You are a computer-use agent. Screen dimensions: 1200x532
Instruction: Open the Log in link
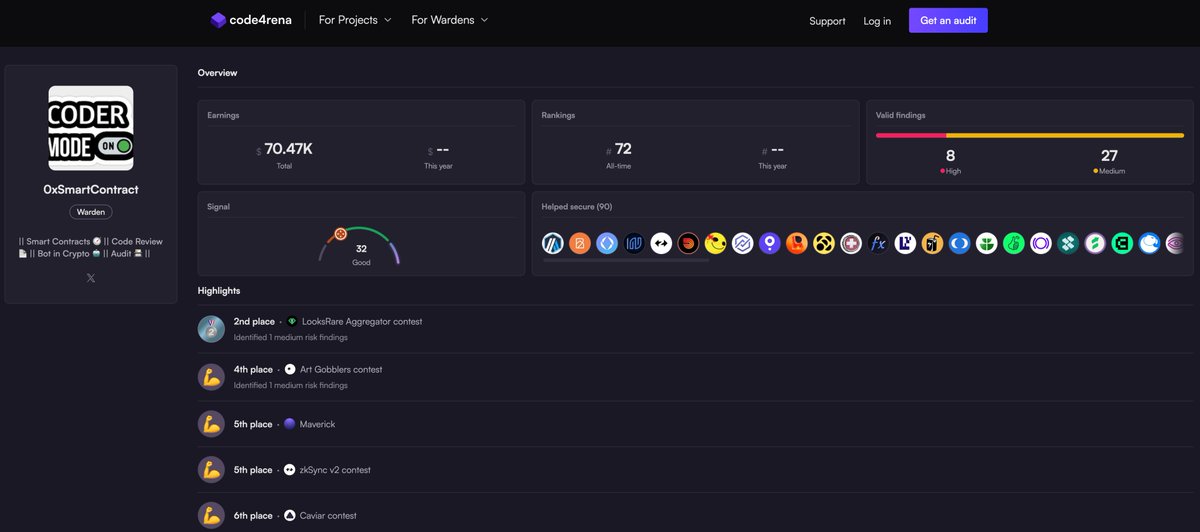[x=877, y=21]
